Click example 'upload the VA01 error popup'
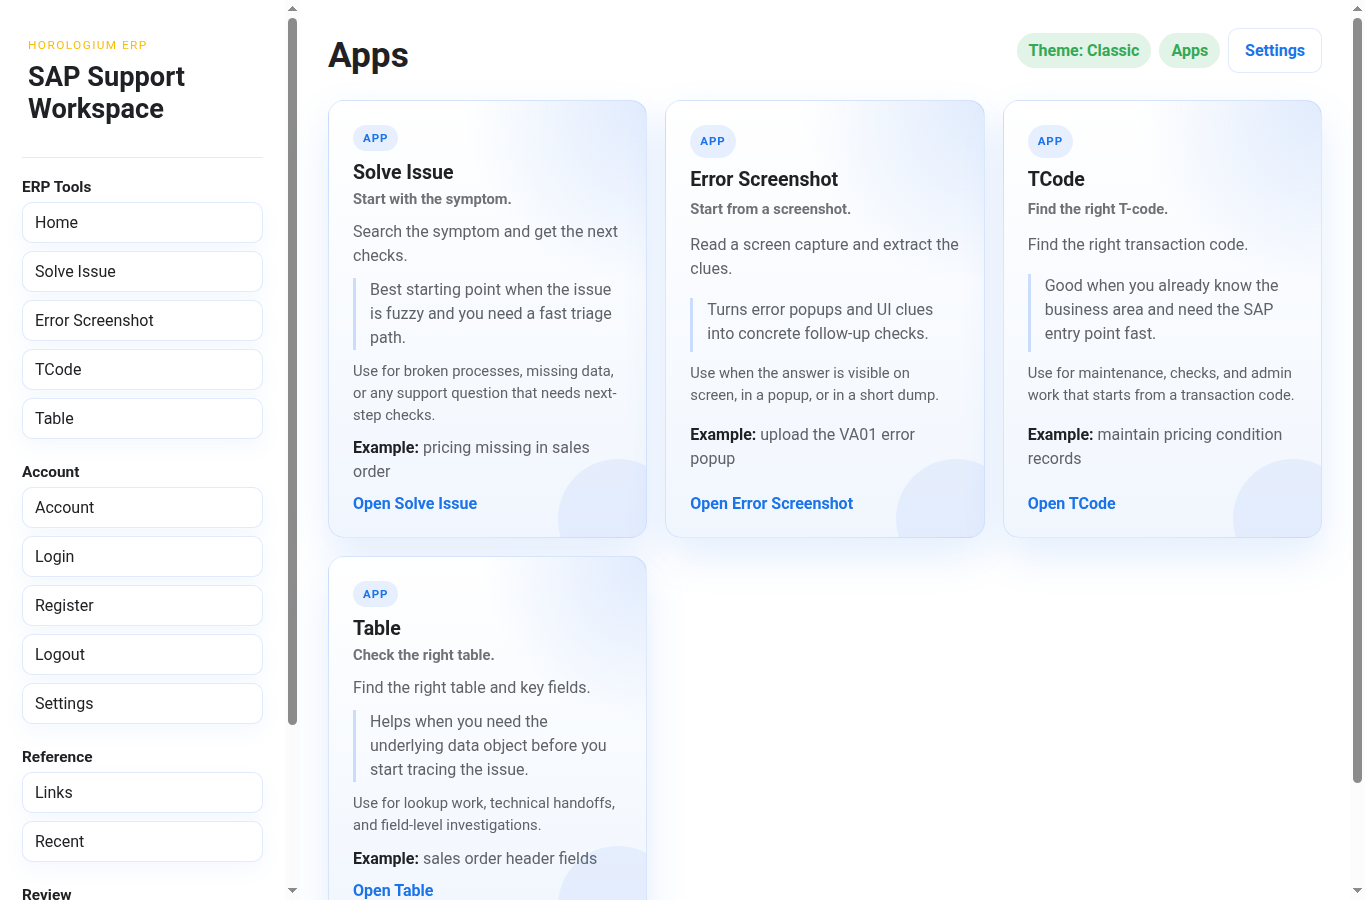The height and width of the screenshot is (900, 1365). [802, 446]
